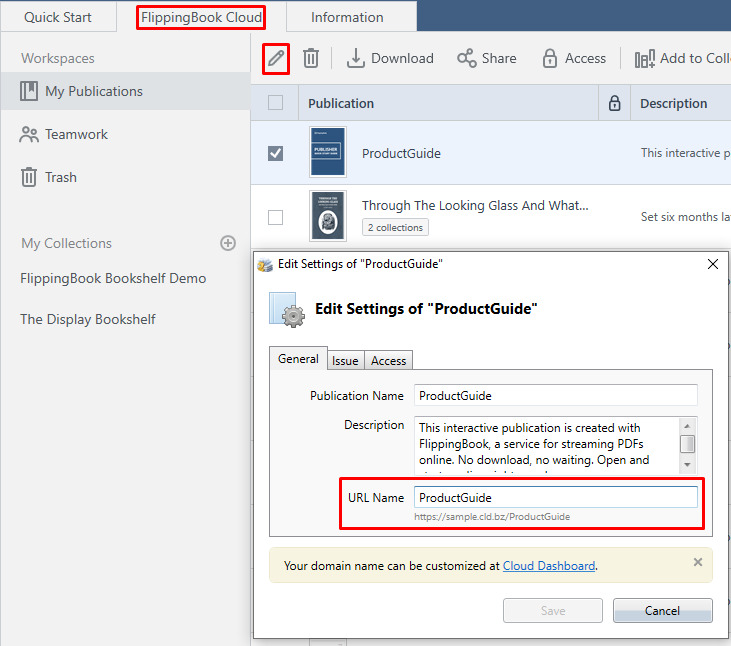
Task: Click the Cancel button
Action: click(662, 611)
